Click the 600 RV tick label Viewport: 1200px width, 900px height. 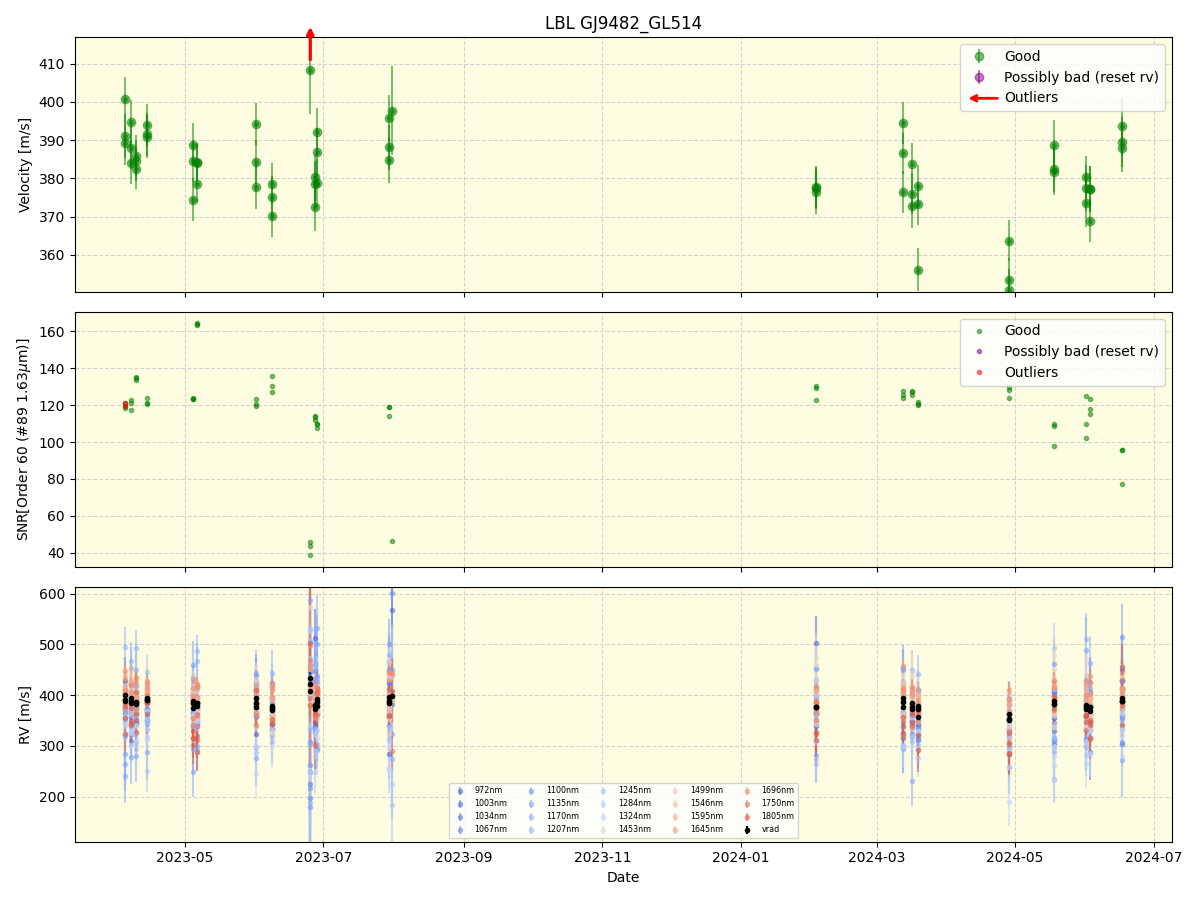52,594
